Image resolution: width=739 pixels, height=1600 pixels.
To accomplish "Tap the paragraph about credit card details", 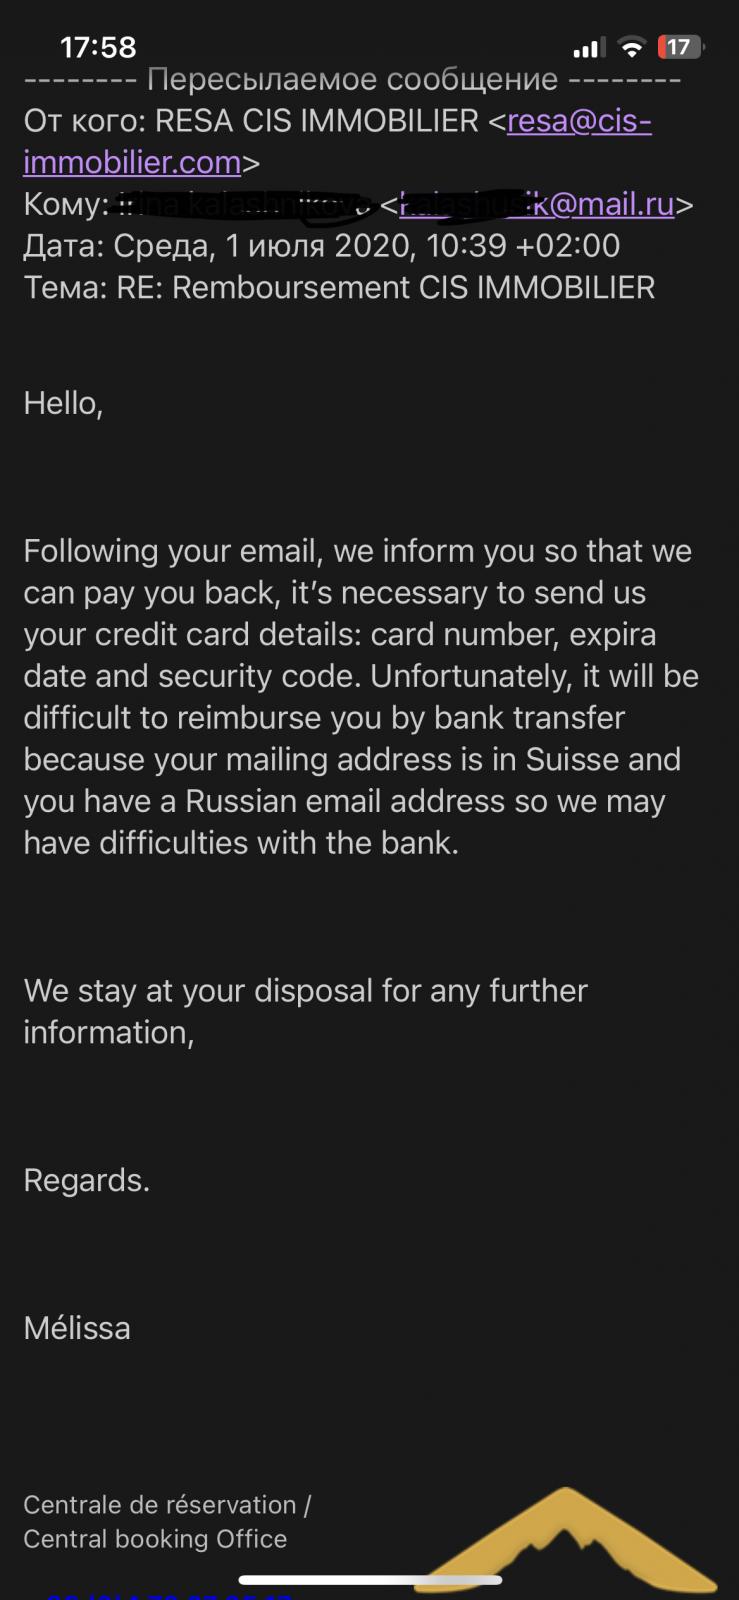I will pos(361,697).
